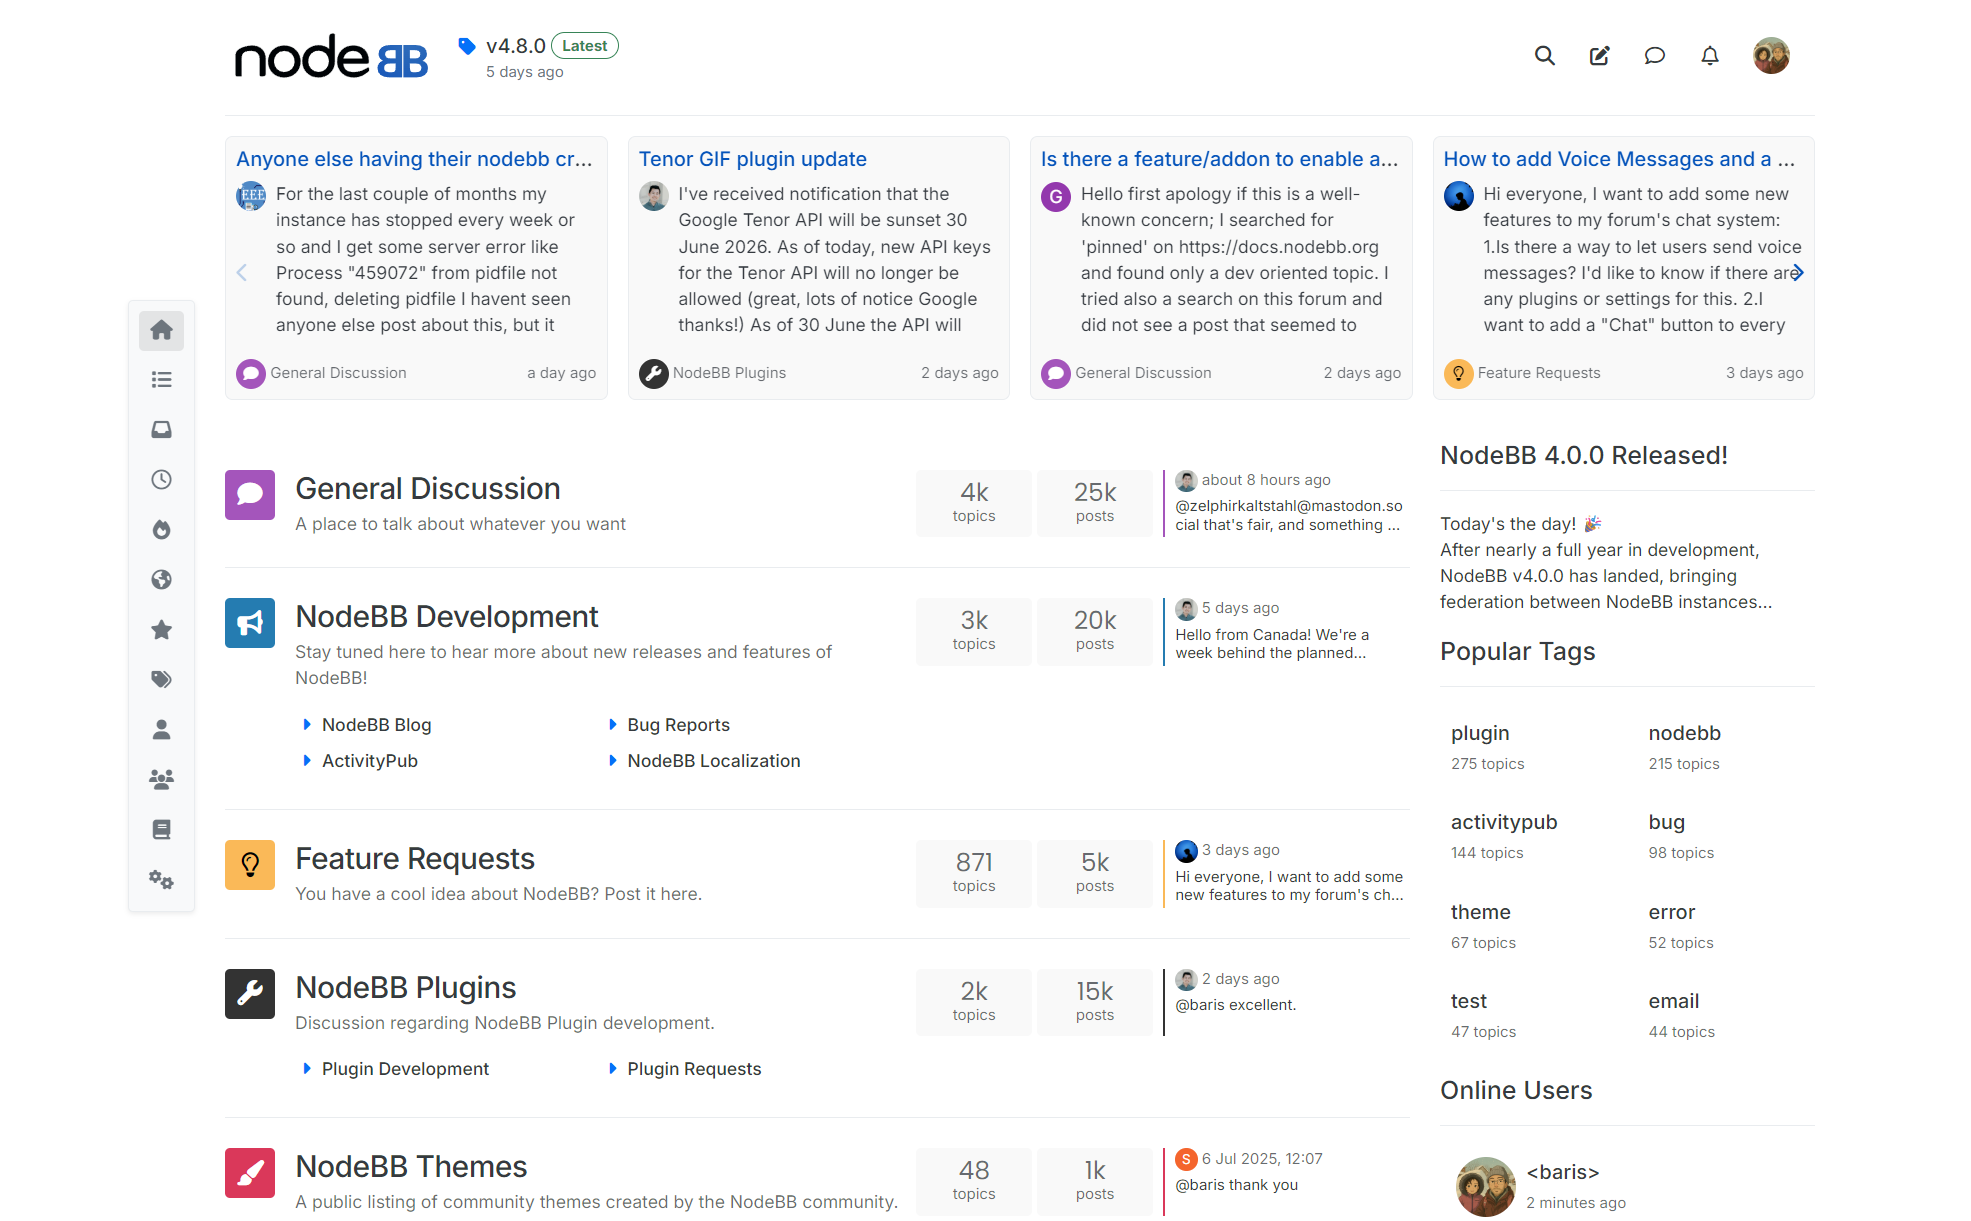Open the Tags icon in left sidebar
Viewport: 1971px width, 1221px height.
coord(161,680)
